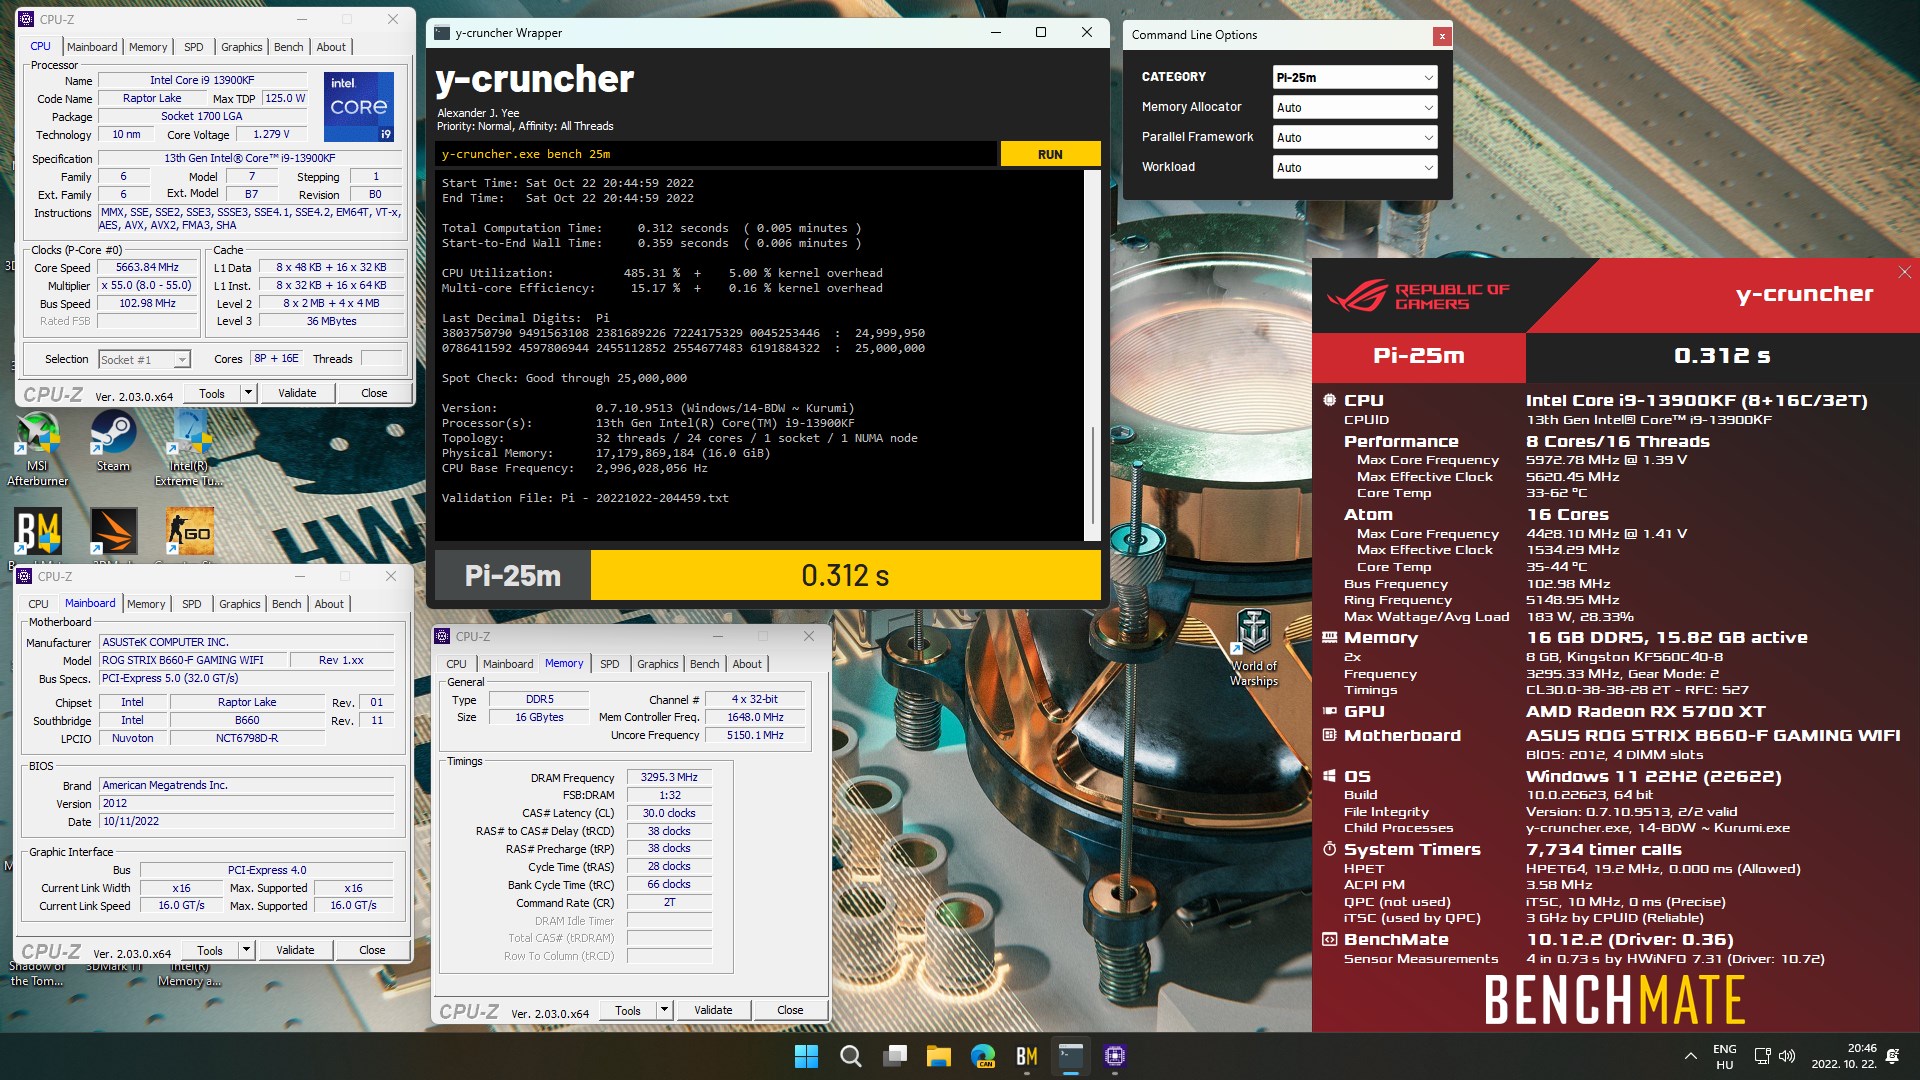Open Task View on taskbar
1920x1080 pixels.
click(x=895, y=1056)
